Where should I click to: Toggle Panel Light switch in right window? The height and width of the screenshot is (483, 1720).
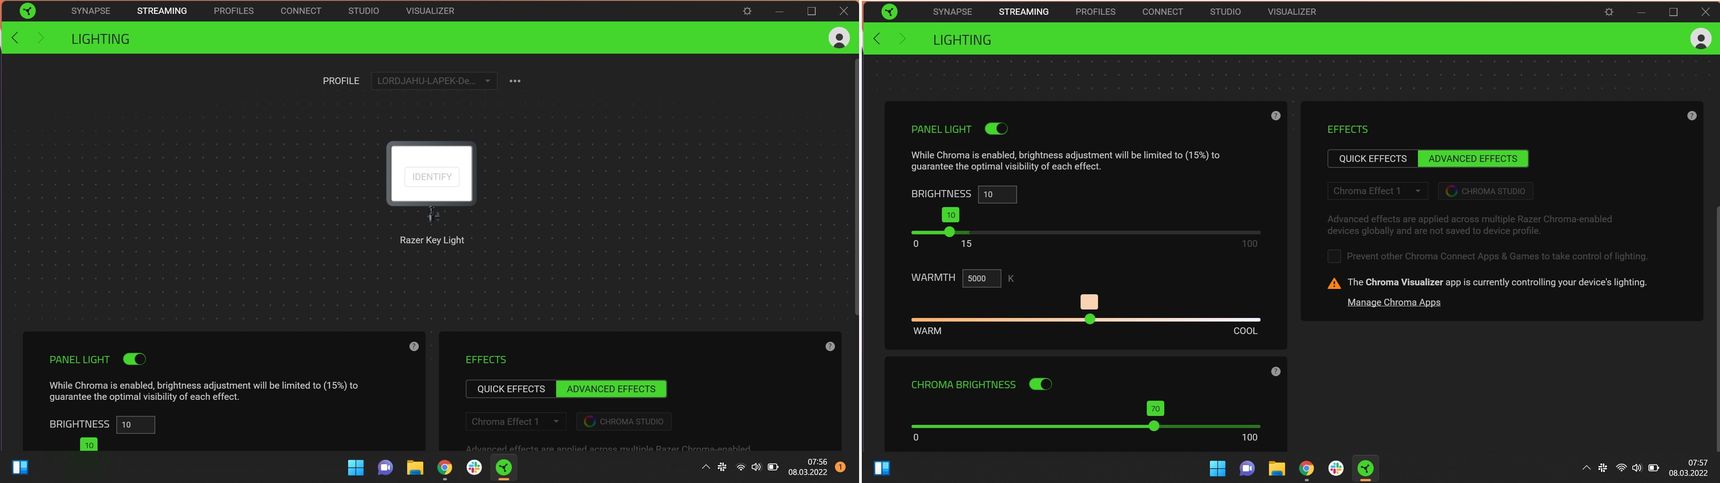[996, 129]
